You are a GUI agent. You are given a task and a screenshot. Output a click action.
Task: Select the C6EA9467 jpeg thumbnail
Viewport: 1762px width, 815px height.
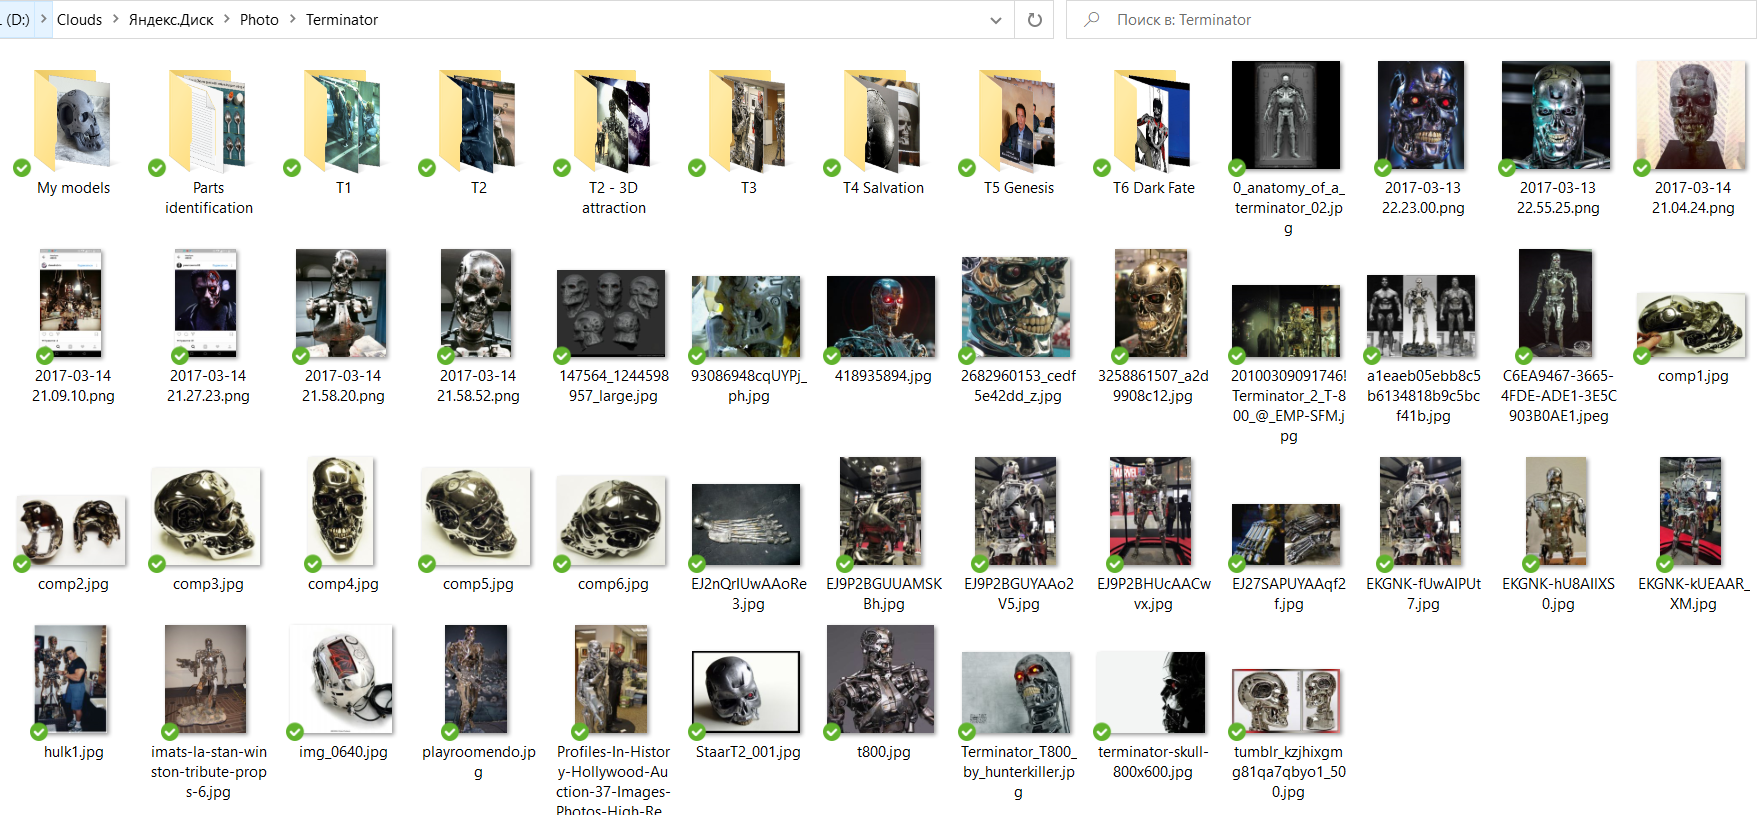(x=1556, y=303)
